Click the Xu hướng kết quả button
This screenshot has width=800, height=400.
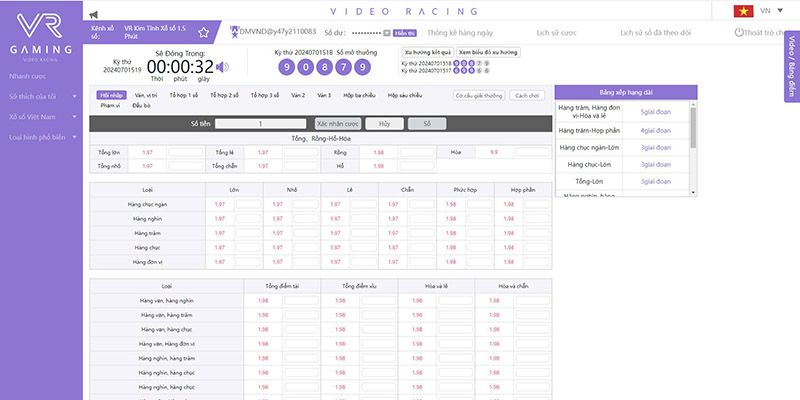(x=428, y=53)
